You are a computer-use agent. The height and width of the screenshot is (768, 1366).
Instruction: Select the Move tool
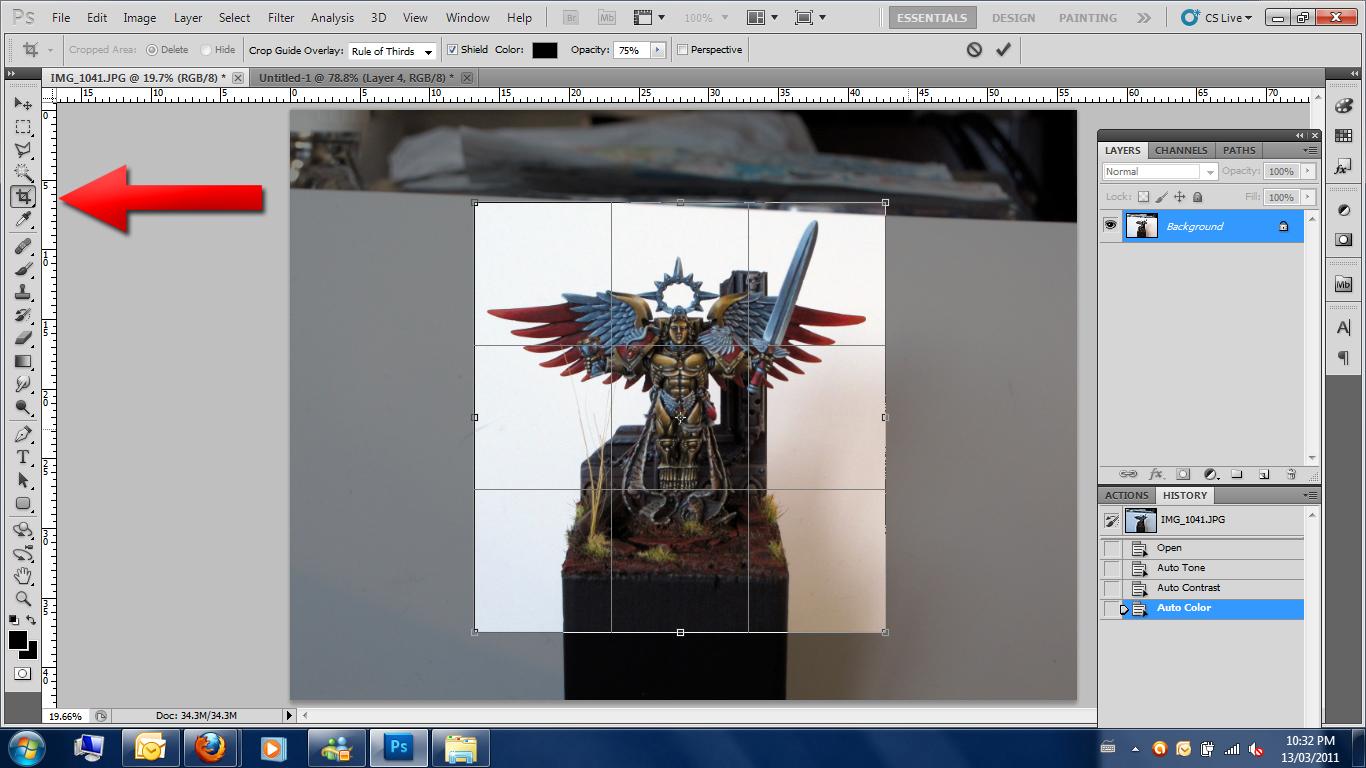23,104
